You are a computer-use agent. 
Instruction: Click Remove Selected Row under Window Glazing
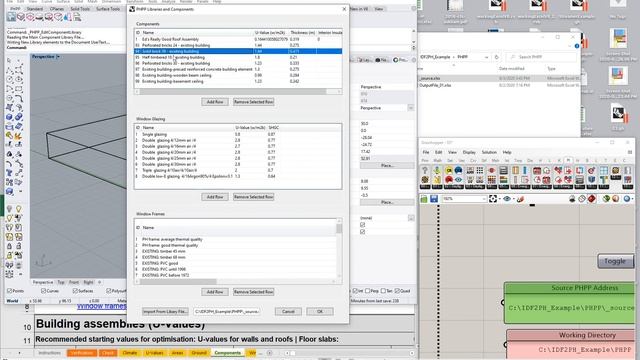(253, 197)
